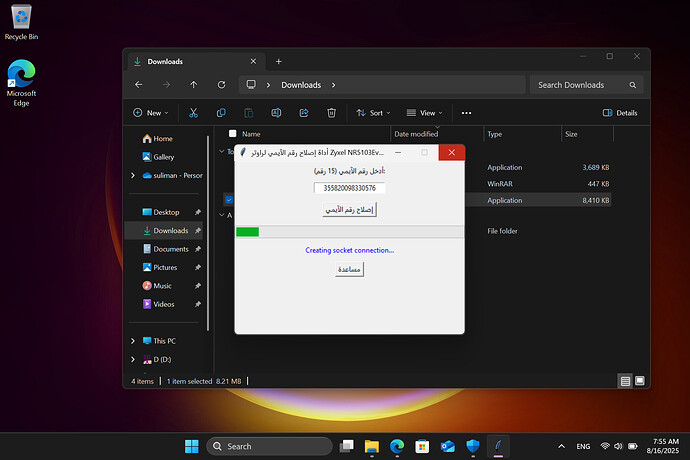Open the Sort dropdown menu
The width and height of the screenshot is (690, 460).
click(371, 113)
